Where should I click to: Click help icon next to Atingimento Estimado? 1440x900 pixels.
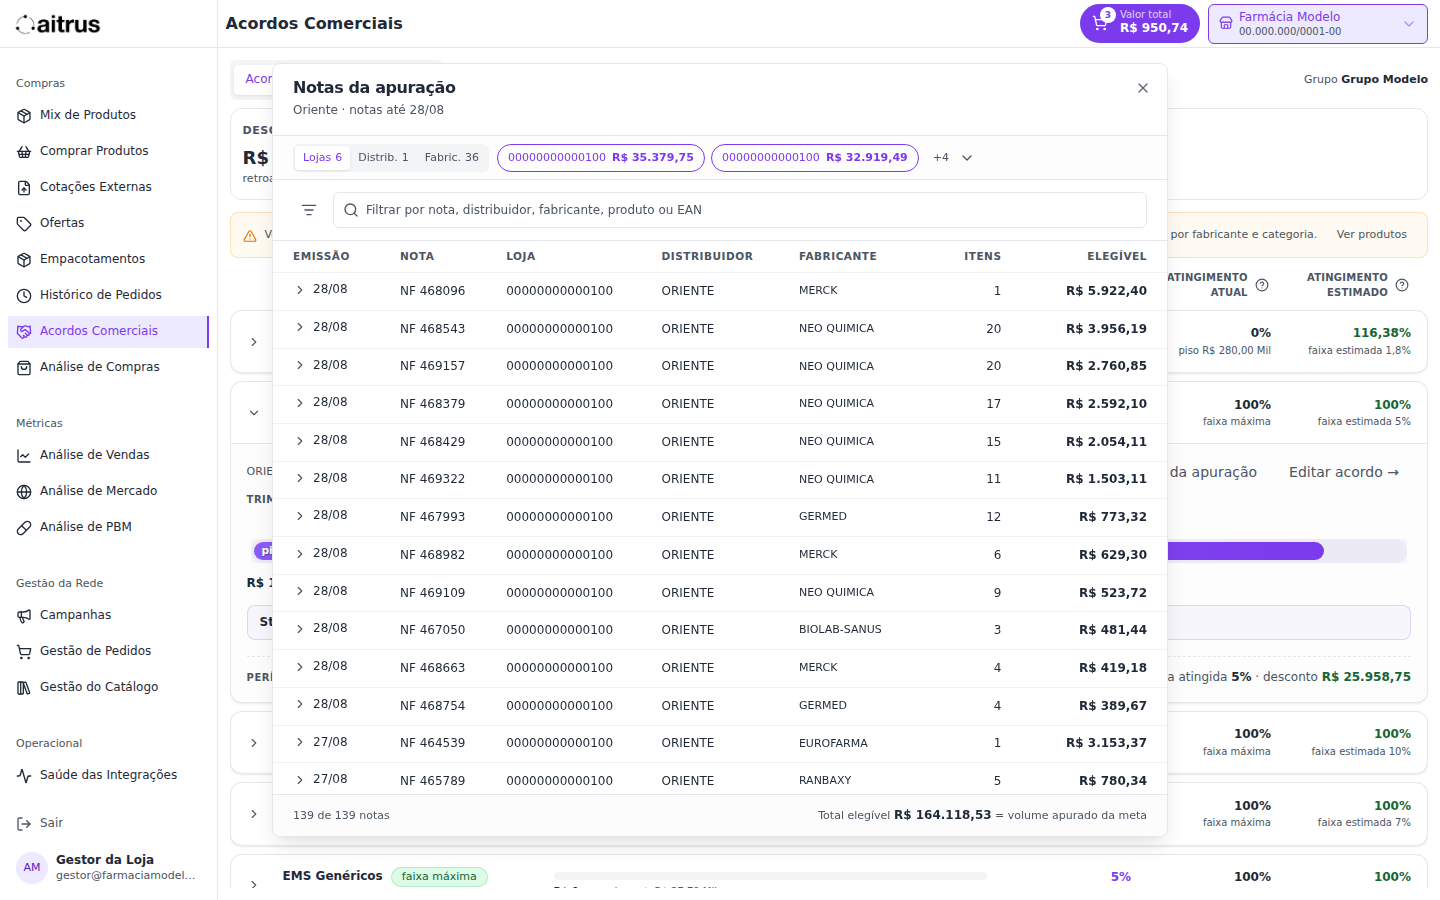coord(1402,285)
